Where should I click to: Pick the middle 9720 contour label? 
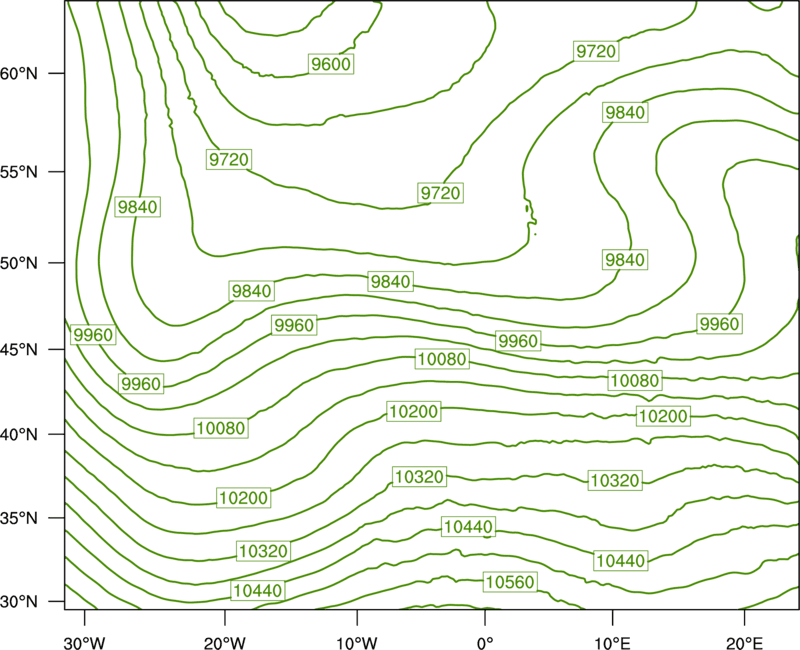[440, 193]
